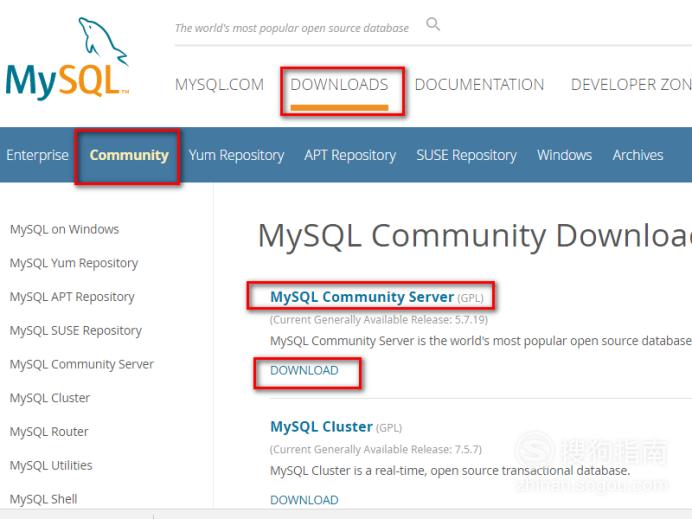Viewport: 692px width, 519px height.
Task: Open MySQL APT Repository sidebar link
Action: pos(72,297)
